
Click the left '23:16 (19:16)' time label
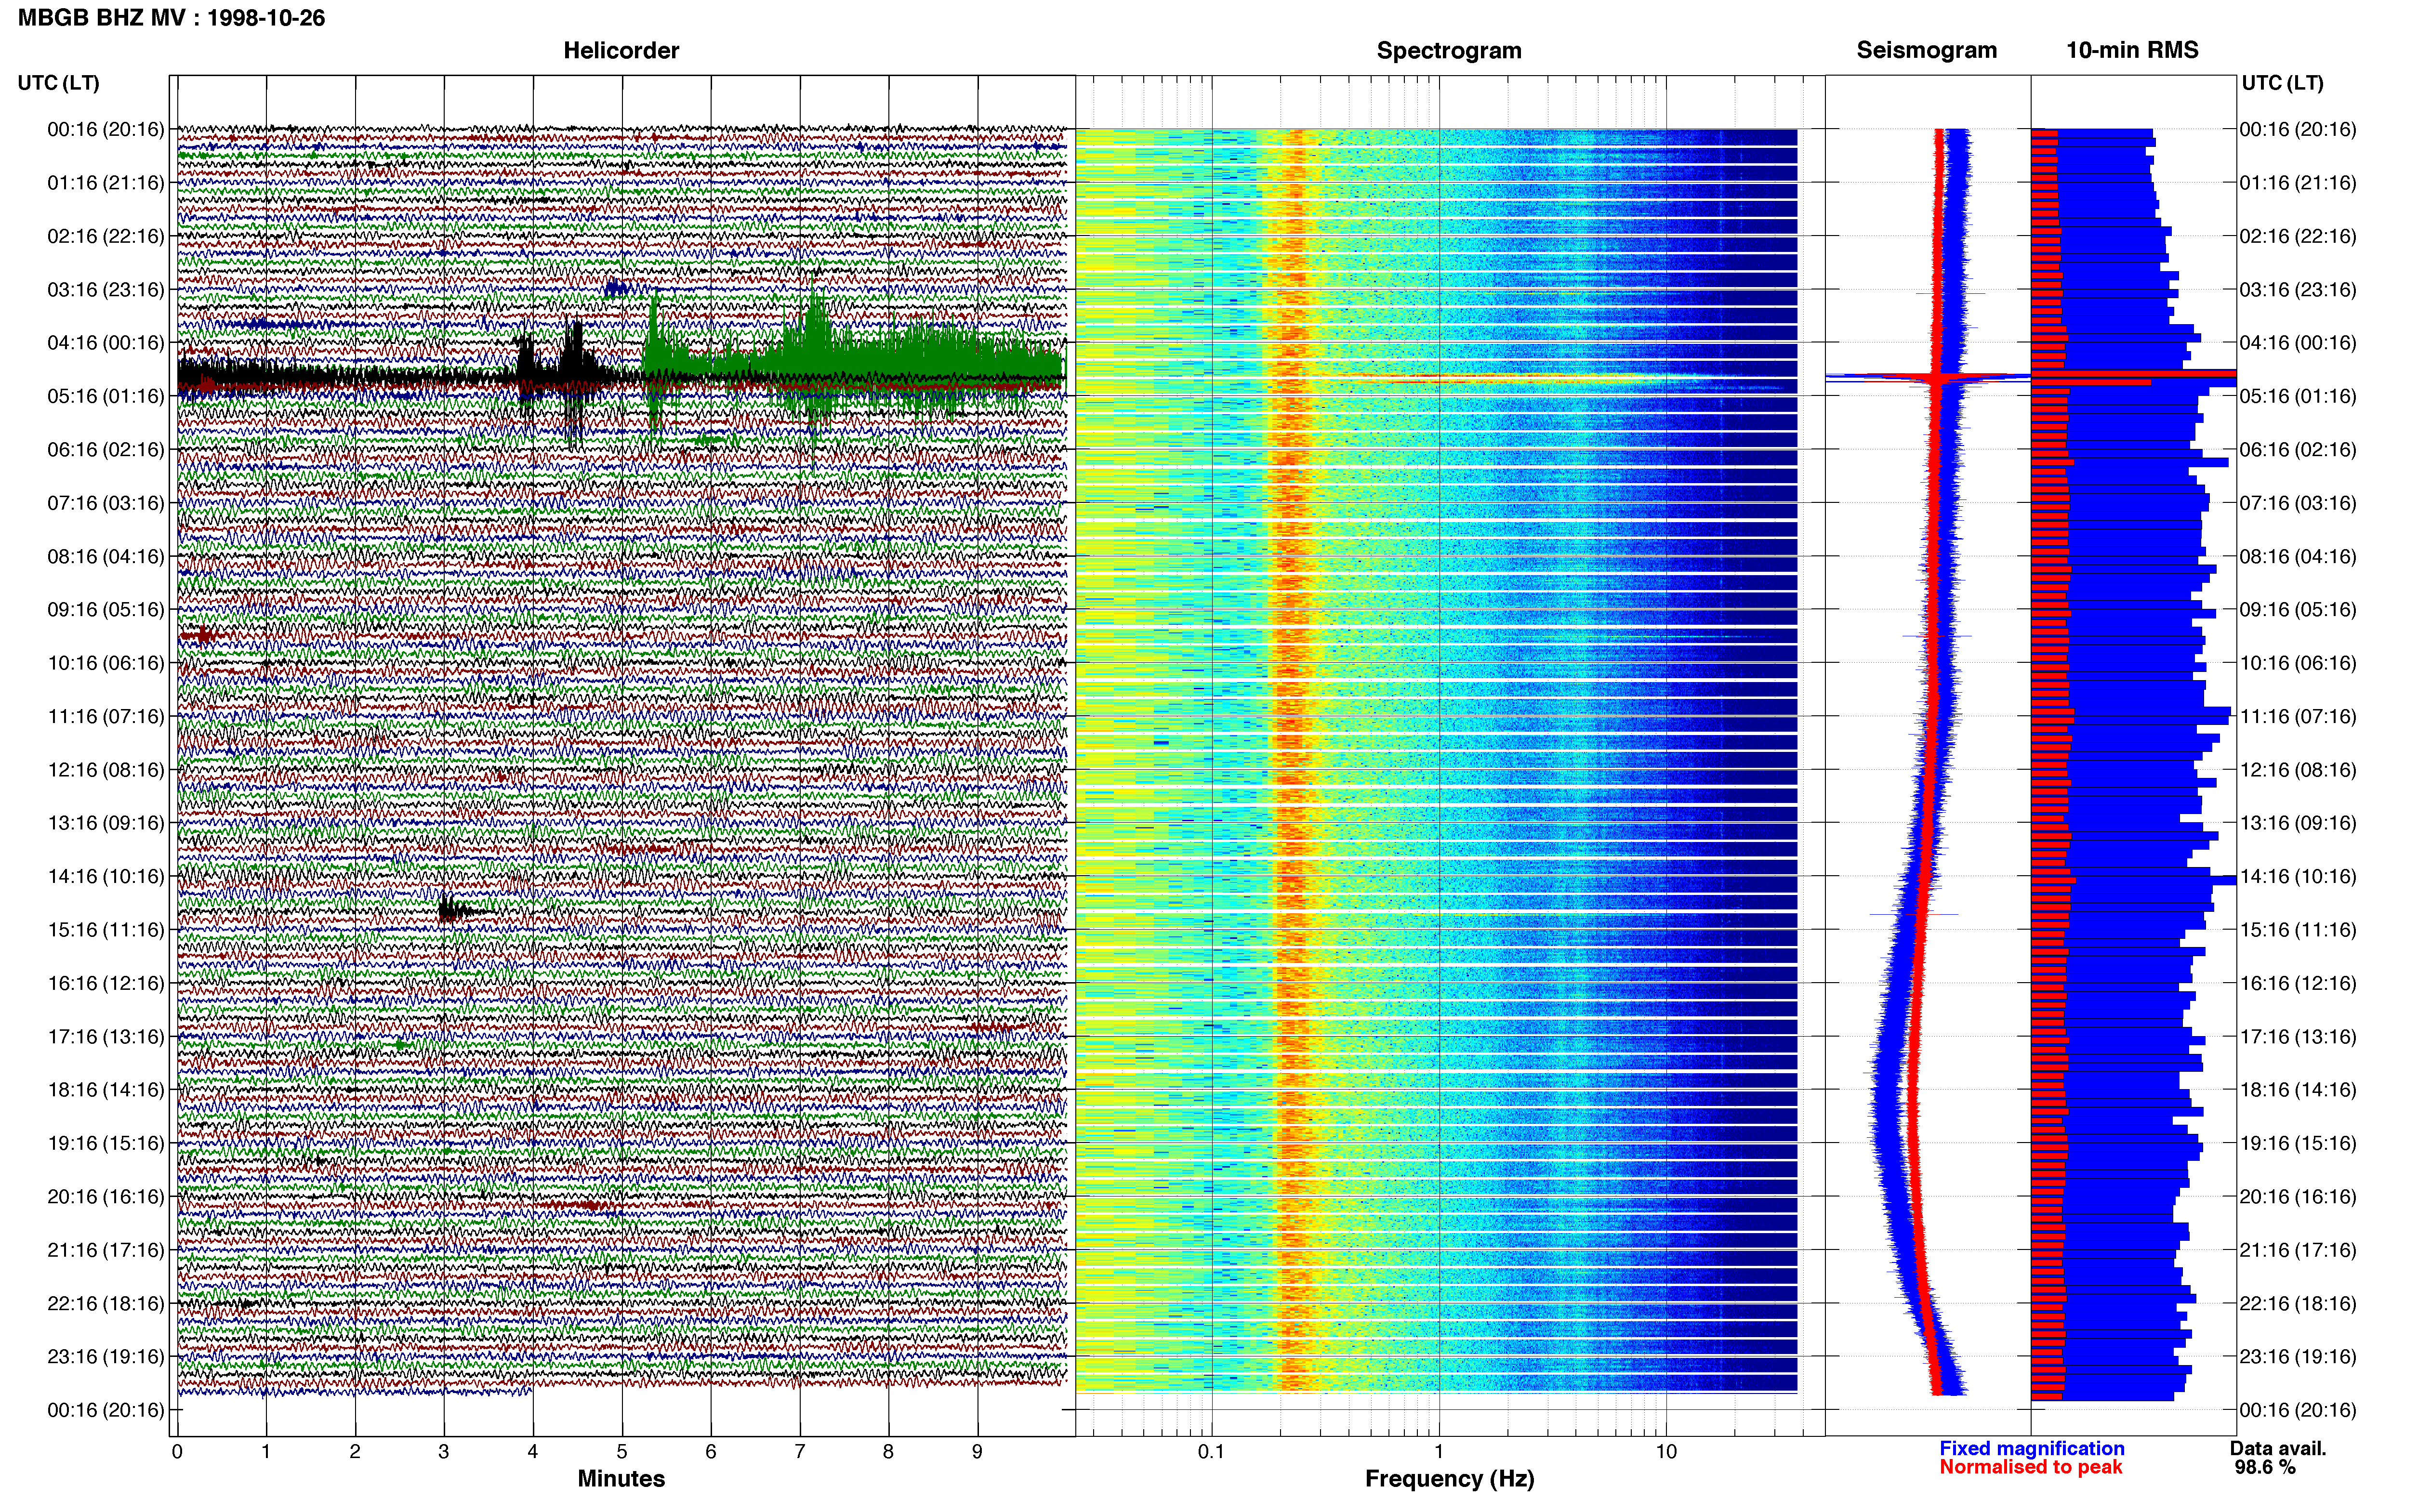pyautogui.click(x=105, y=1357)
